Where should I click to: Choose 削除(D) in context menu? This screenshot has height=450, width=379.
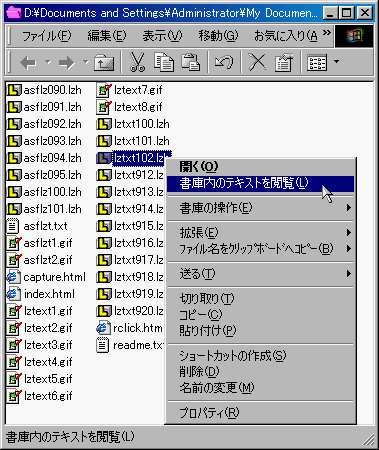click(260, 372)
